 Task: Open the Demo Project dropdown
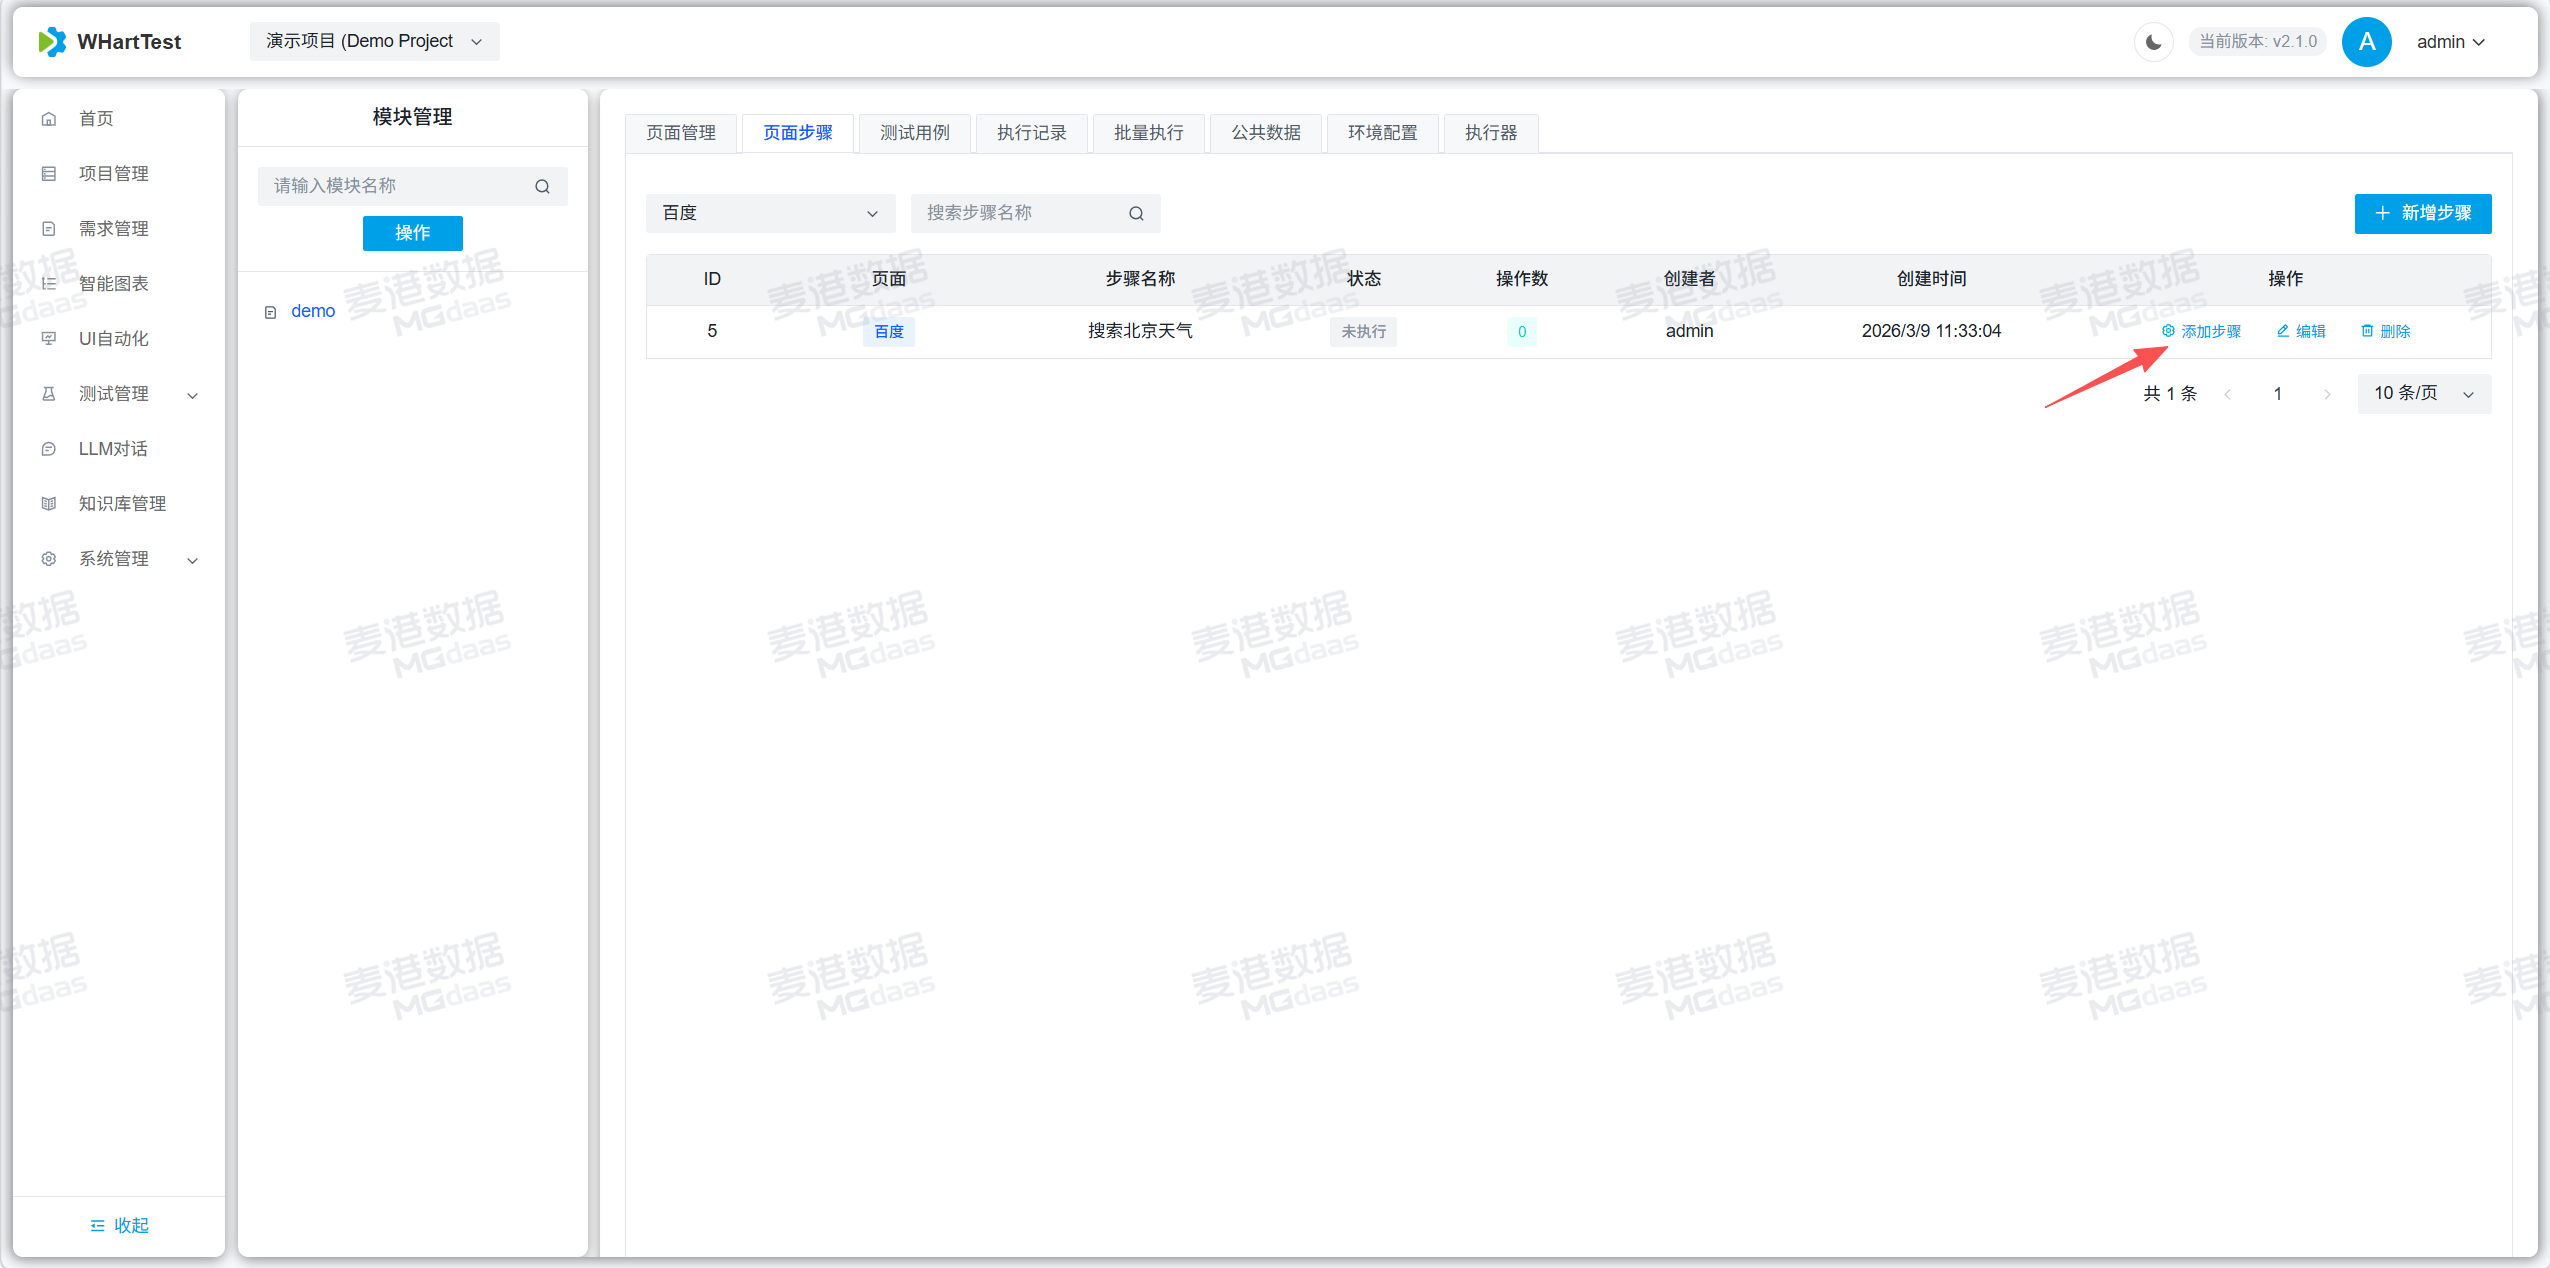pos(374,42)
